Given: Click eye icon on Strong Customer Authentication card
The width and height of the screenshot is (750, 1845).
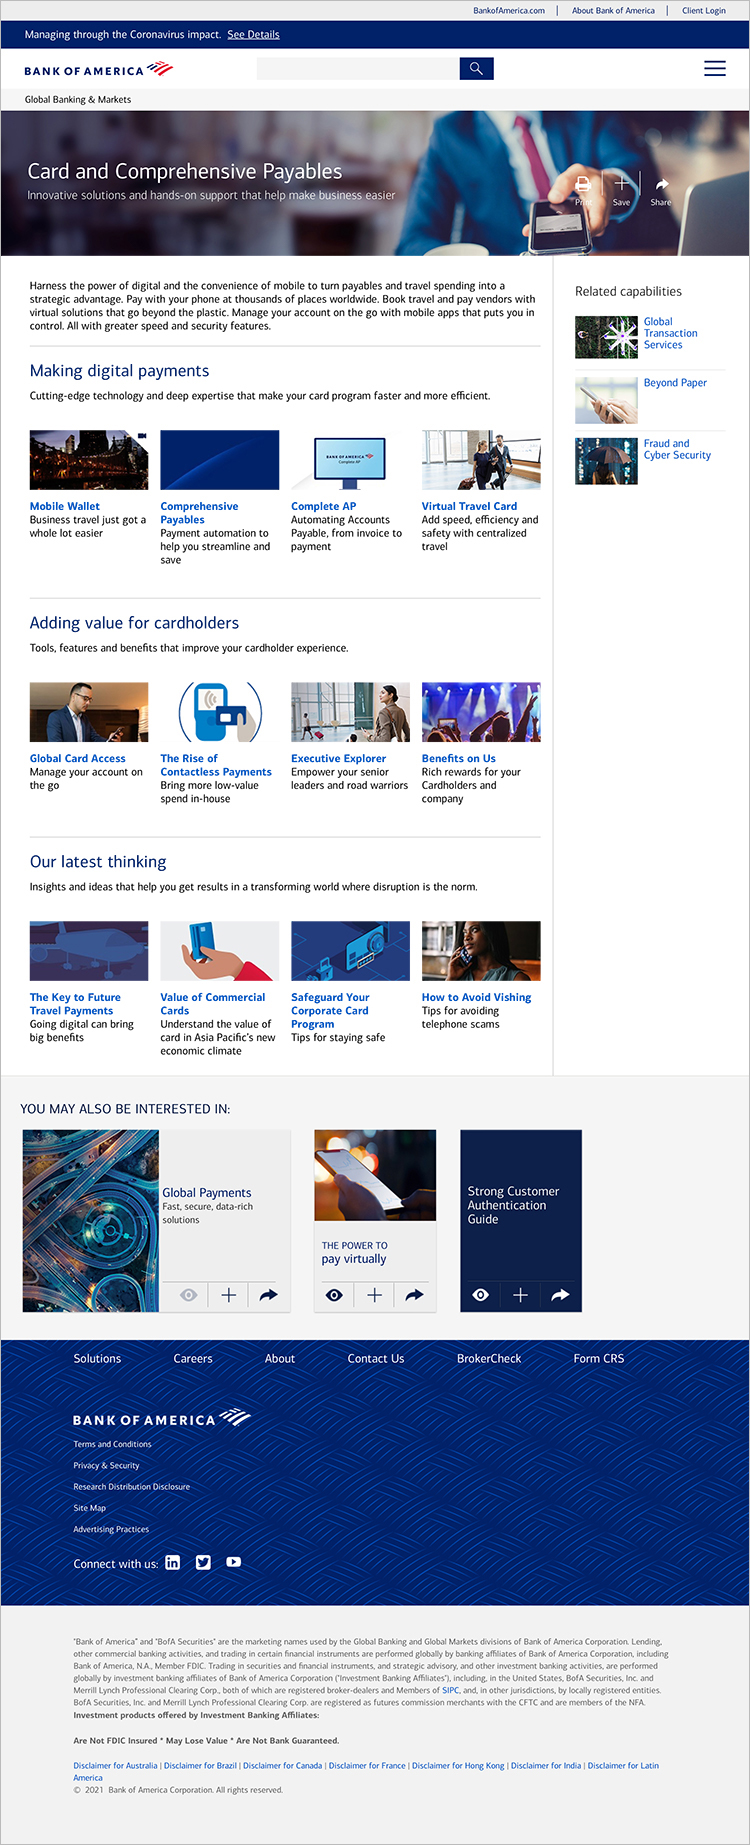Looking at the screenshot, I should [480, 1295].
